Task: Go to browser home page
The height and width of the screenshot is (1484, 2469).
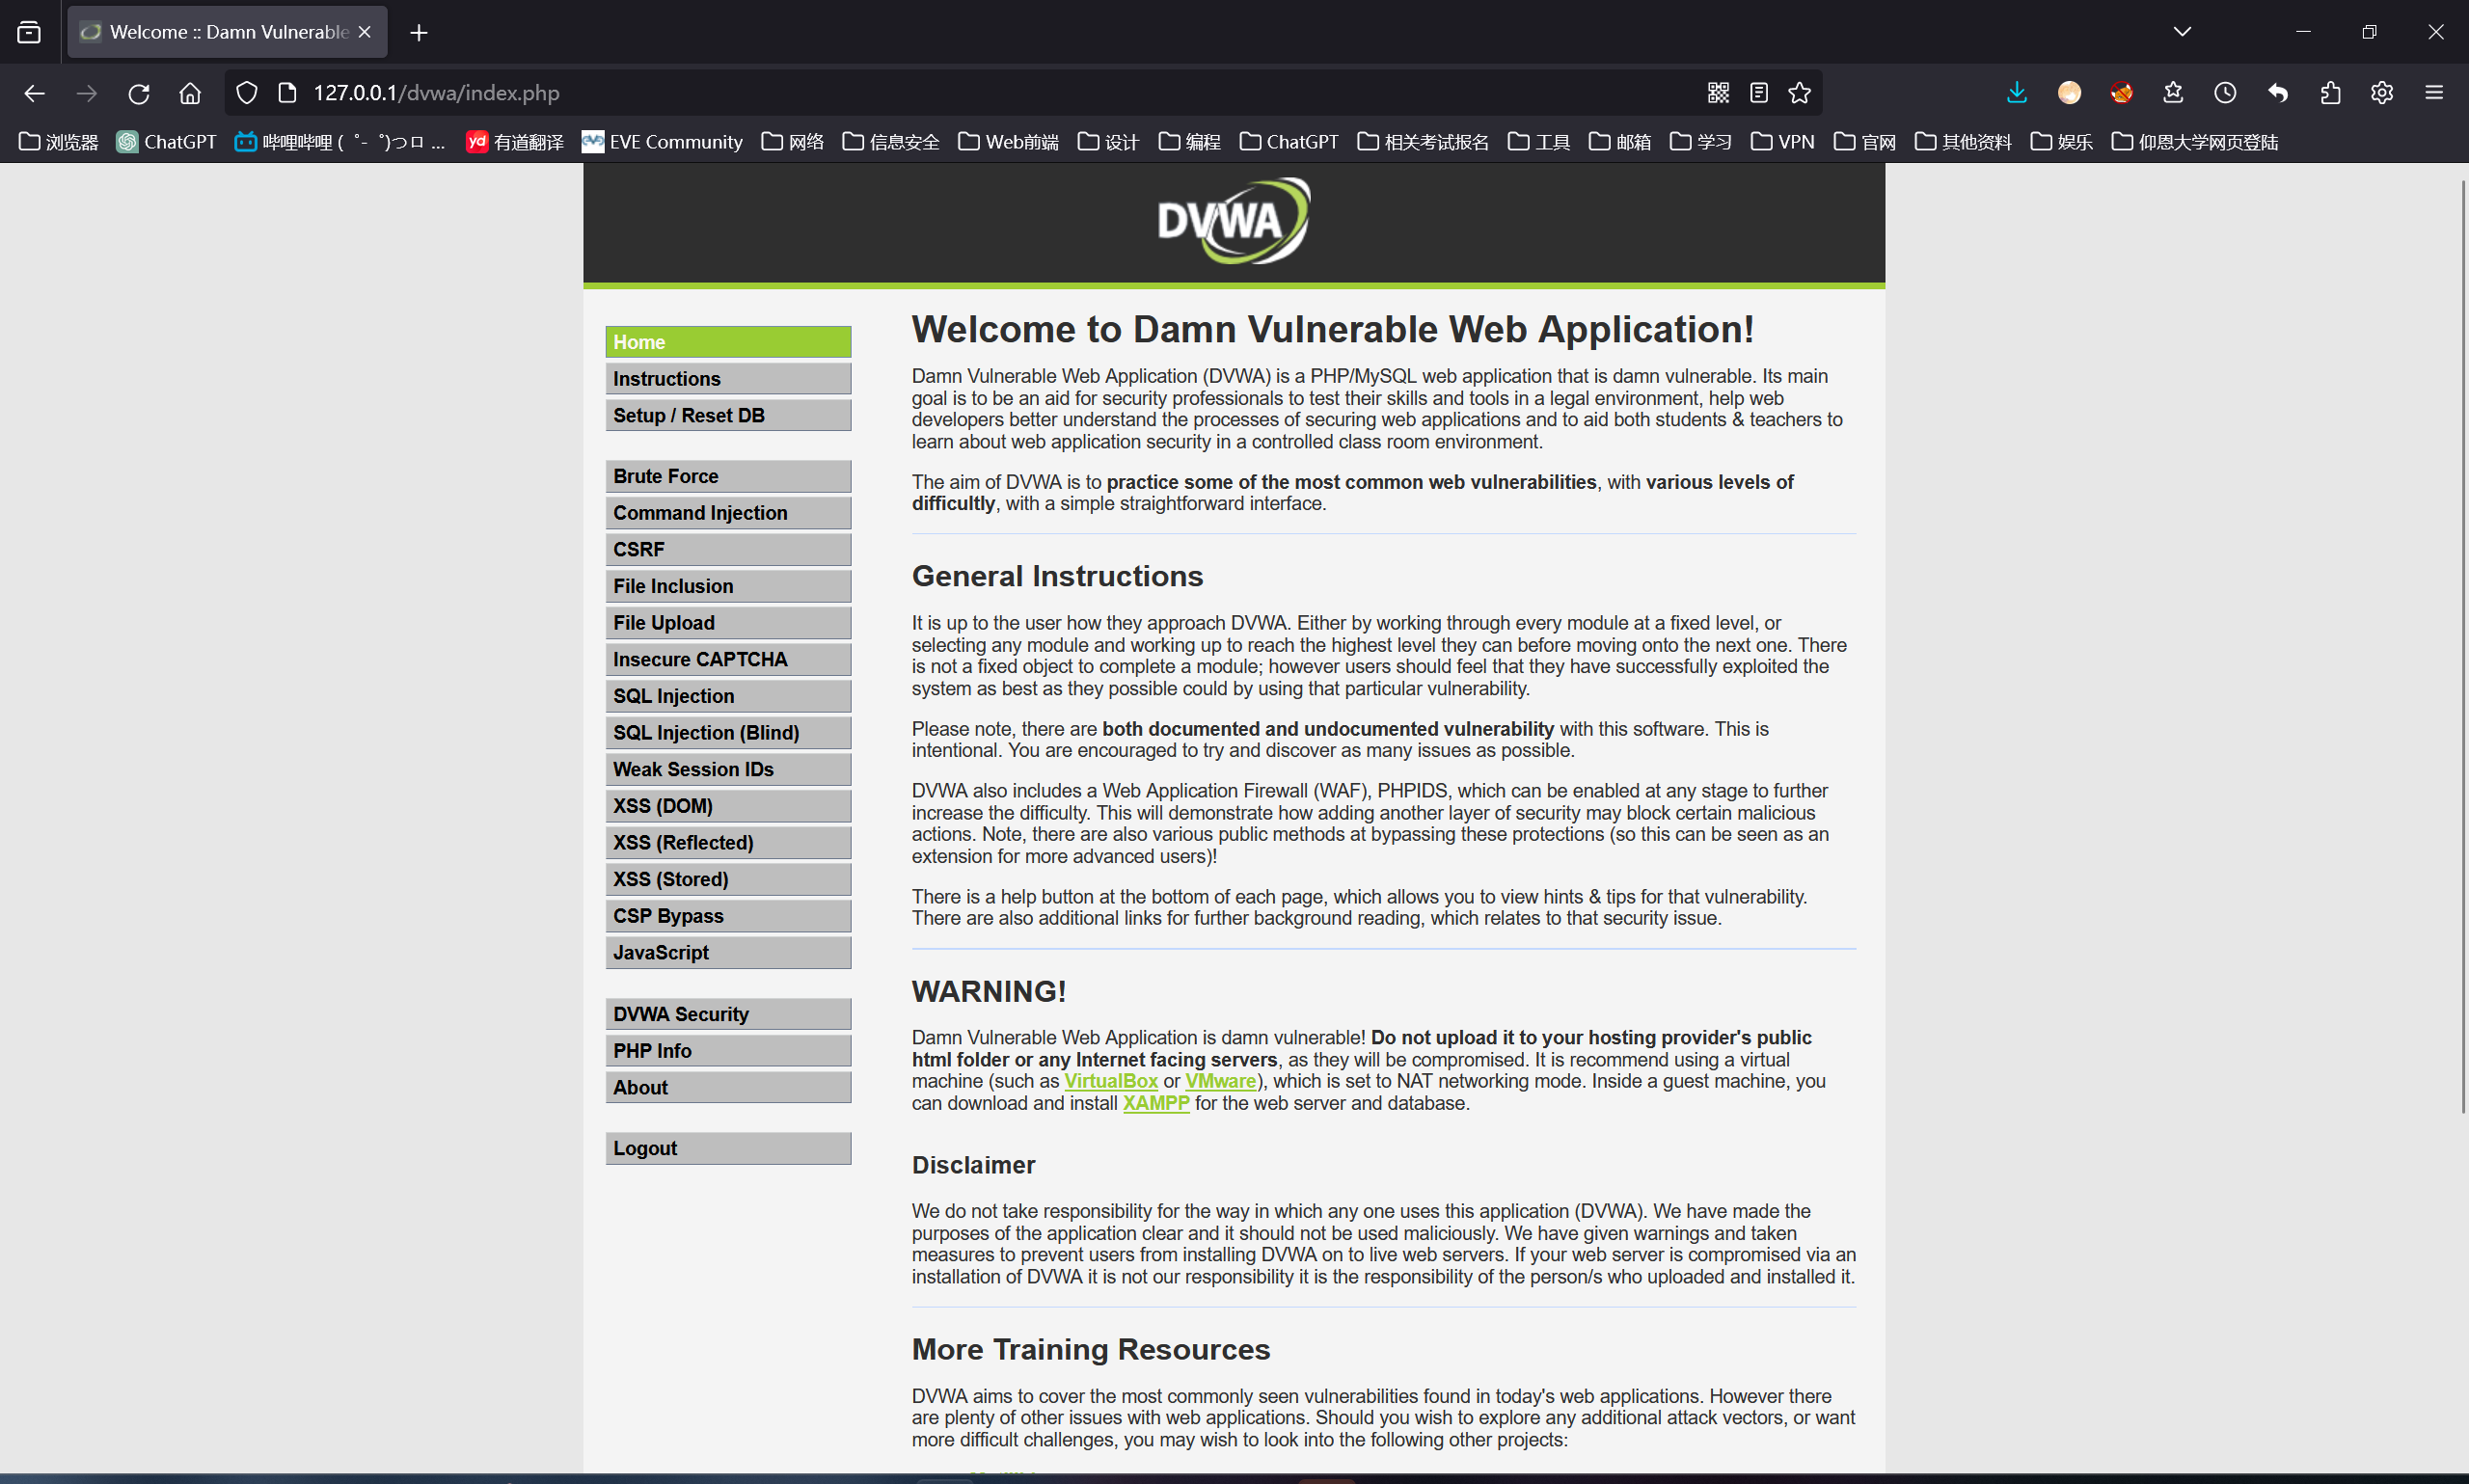Action: (x=190, y=93)
